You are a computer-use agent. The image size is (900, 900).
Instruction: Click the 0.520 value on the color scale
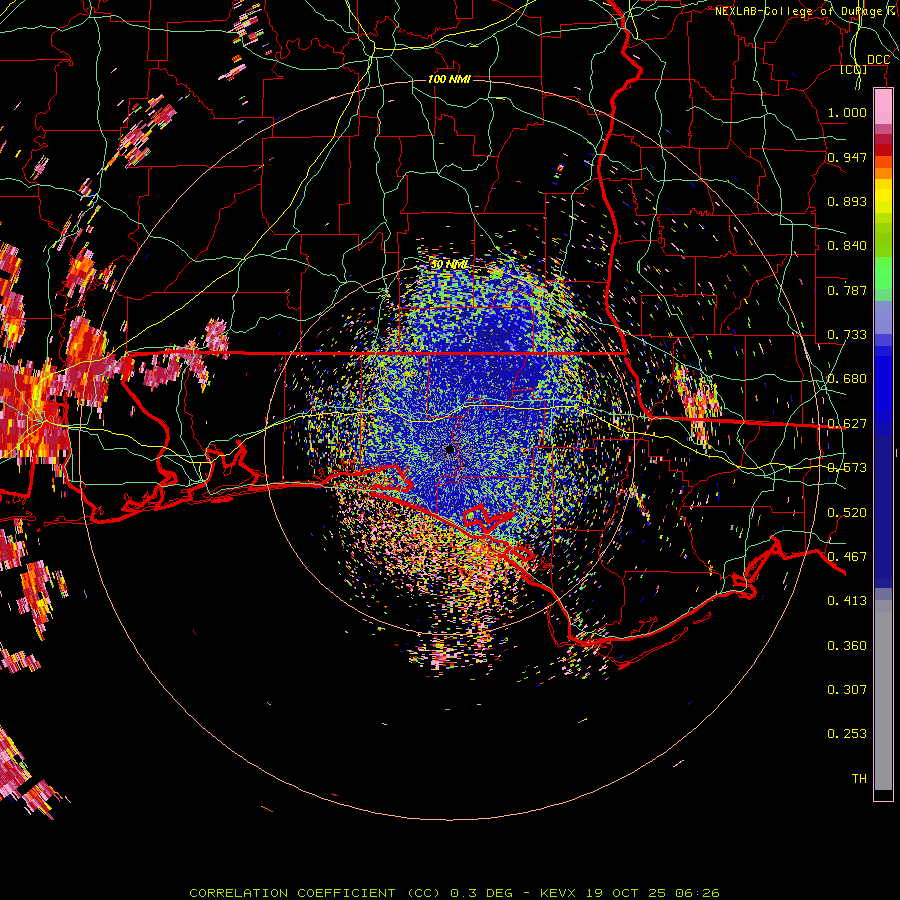[847, 513]
